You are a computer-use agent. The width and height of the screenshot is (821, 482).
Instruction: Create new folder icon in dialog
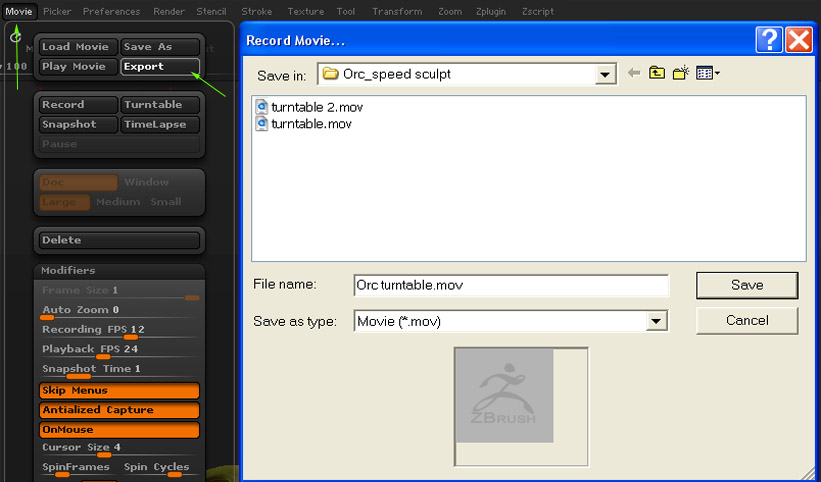pyautogui.click(x=681, y=73)
